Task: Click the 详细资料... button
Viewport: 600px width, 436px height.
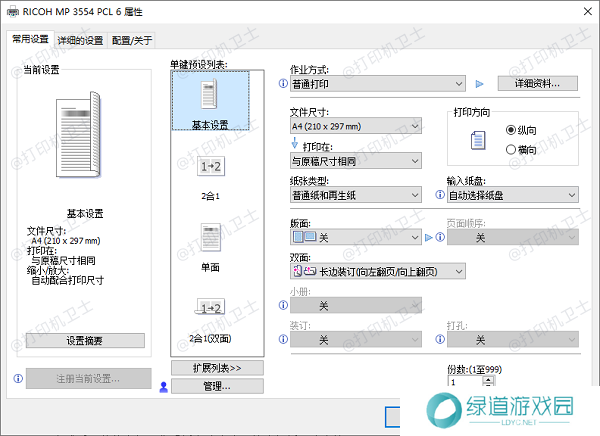Action: pyautogui.click(x=538, y=83)
